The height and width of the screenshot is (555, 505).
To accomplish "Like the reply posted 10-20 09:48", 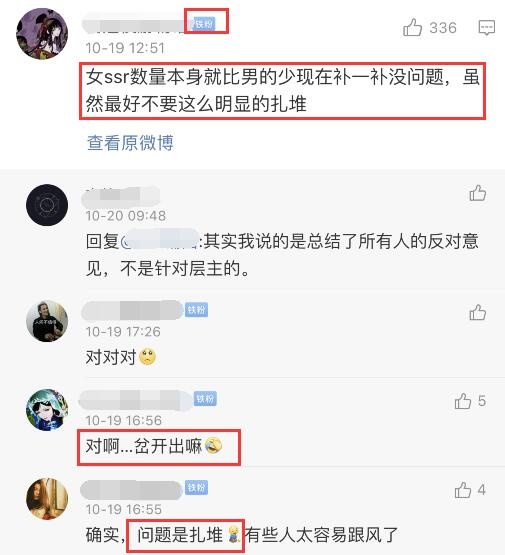I will [x=477, y=193].
